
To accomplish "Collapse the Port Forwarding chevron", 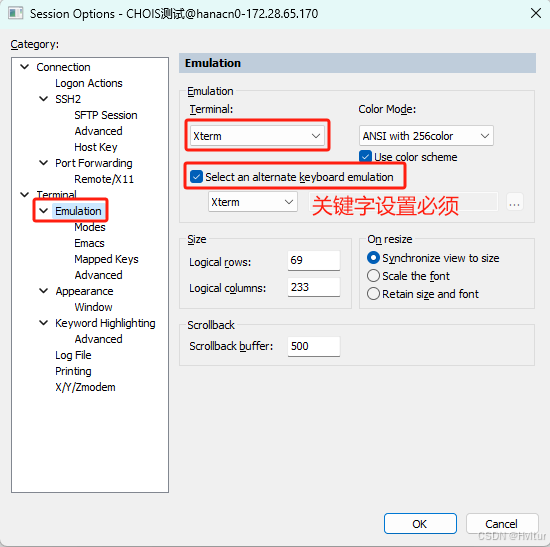I will point(43,163).
